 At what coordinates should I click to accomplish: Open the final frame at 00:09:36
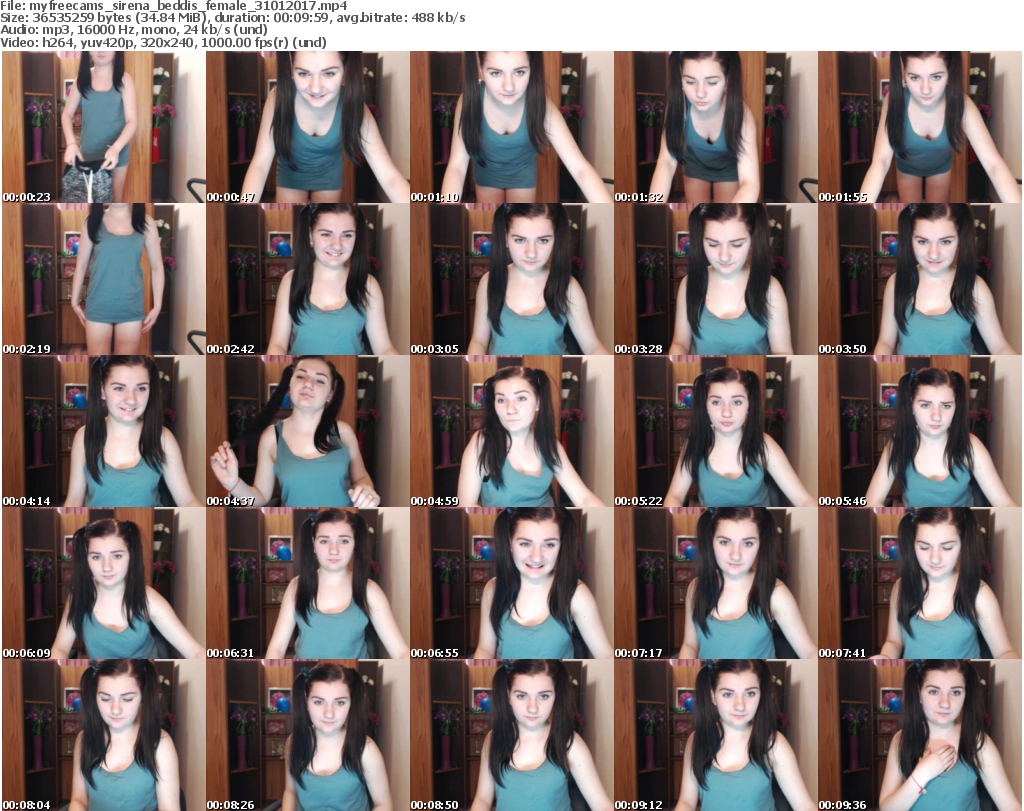920,735
